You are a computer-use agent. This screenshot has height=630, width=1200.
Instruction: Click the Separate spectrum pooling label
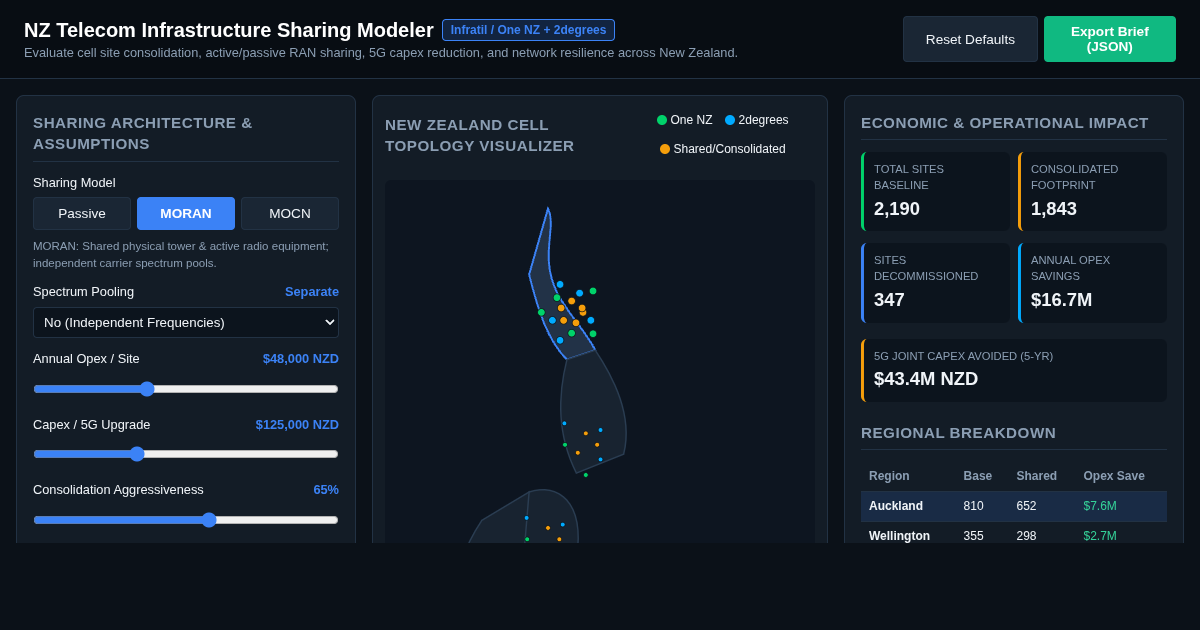312,291
